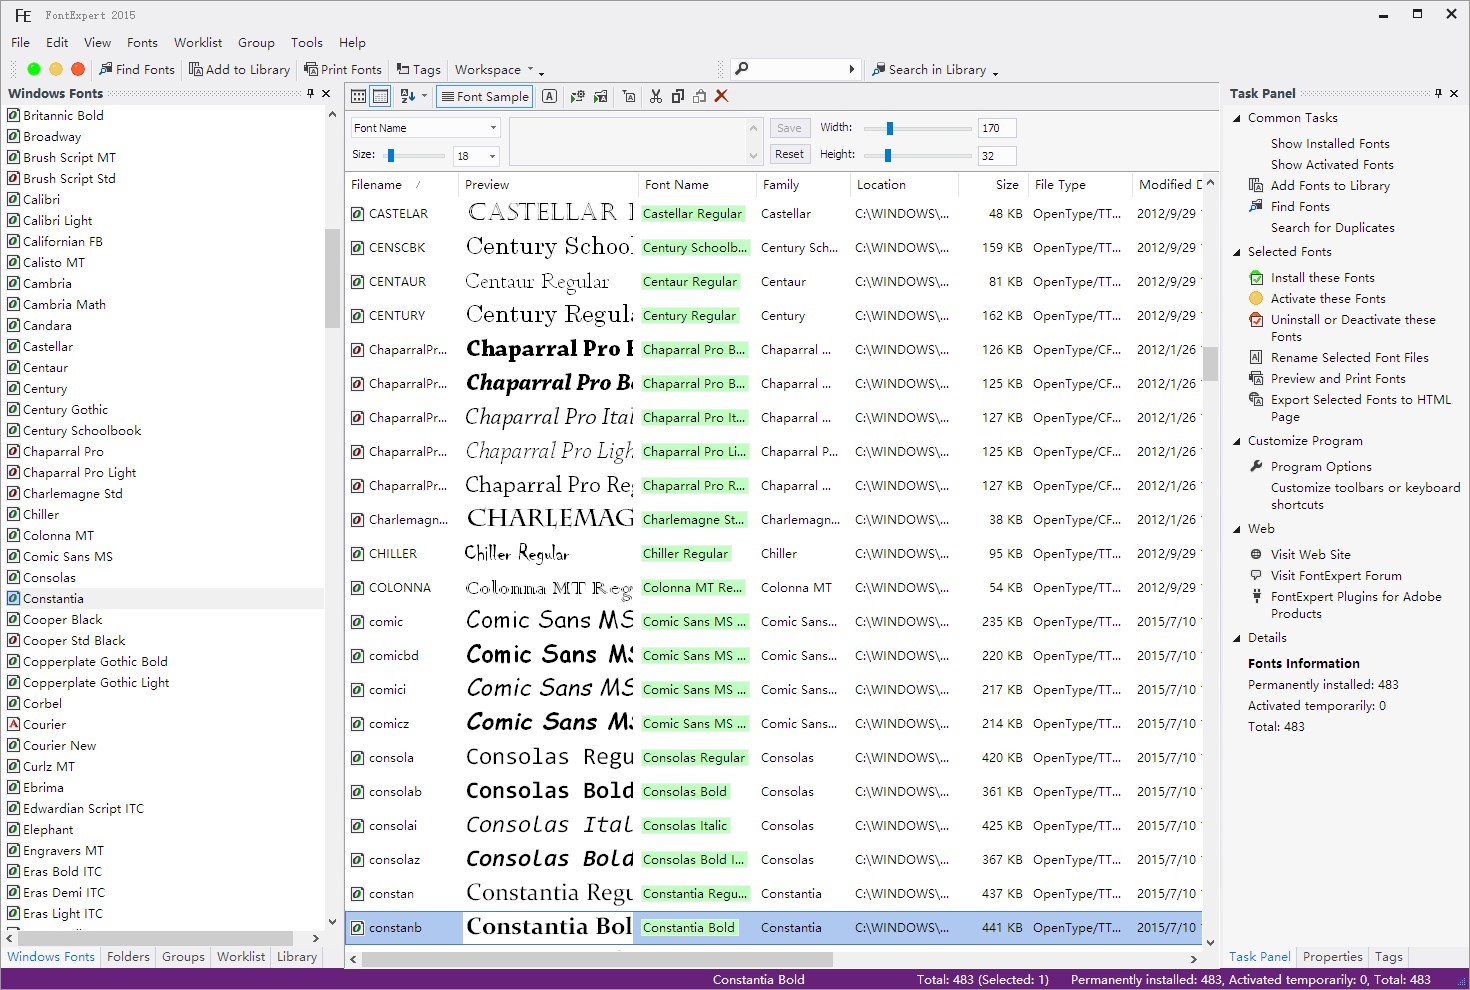Toggle the details list view button

point(380,96)
